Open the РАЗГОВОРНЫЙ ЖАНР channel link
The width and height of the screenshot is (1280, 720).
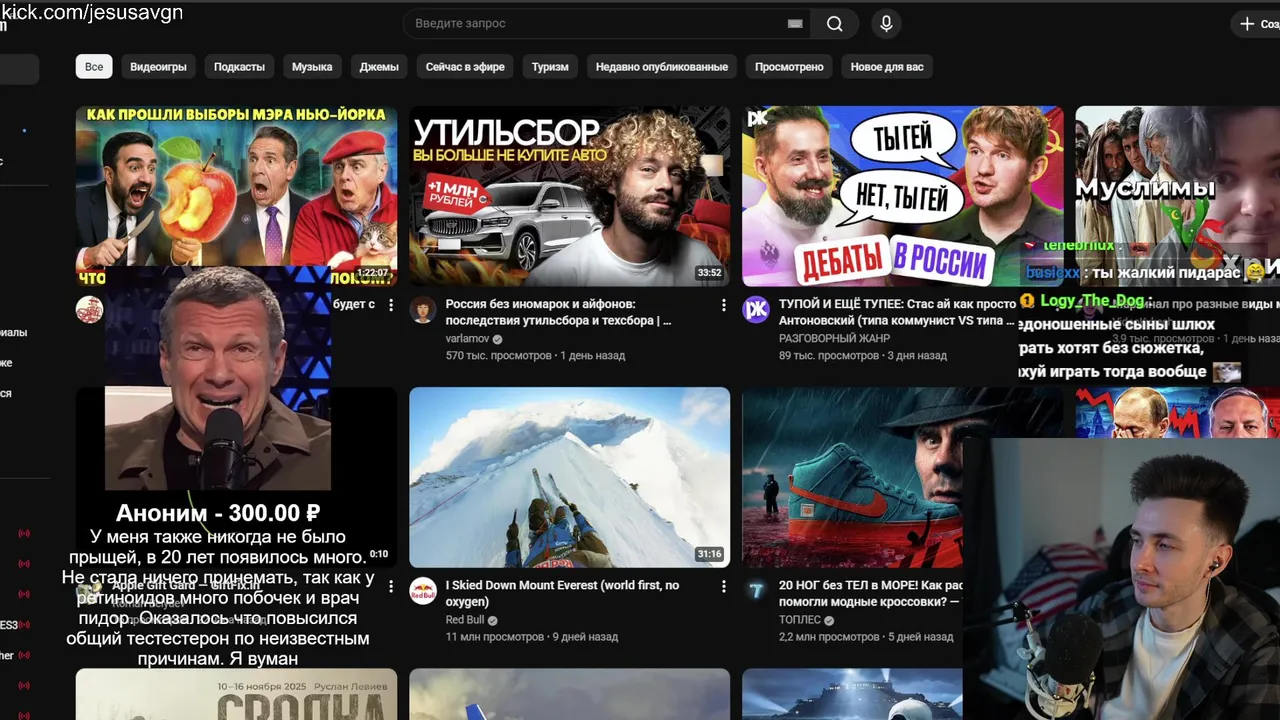coord(834,339)
